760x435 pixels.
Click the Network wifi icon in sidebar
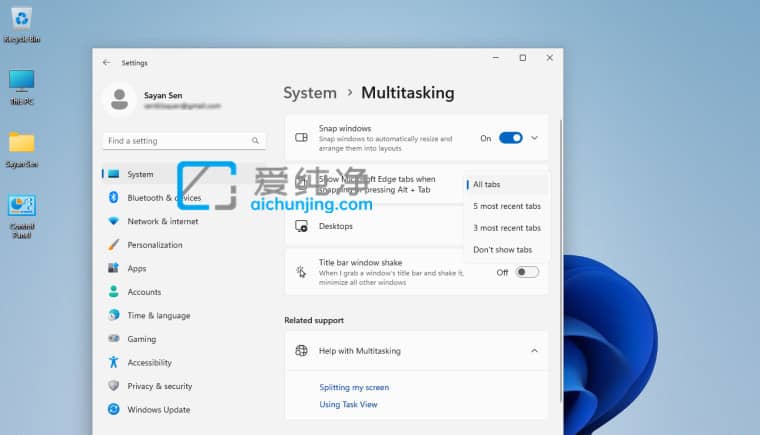click(x=113, y=221)
